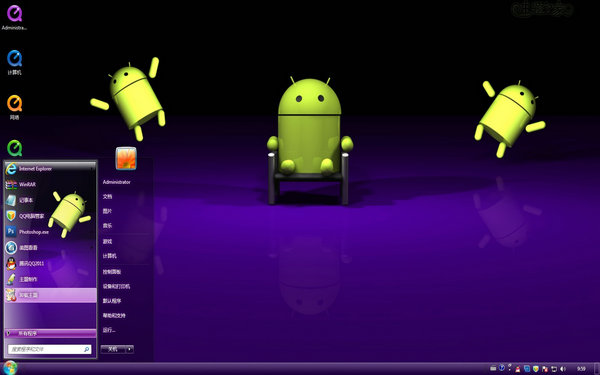Open 控制面板 control panel
Screen dimensions: 600x375
point(112,272)
